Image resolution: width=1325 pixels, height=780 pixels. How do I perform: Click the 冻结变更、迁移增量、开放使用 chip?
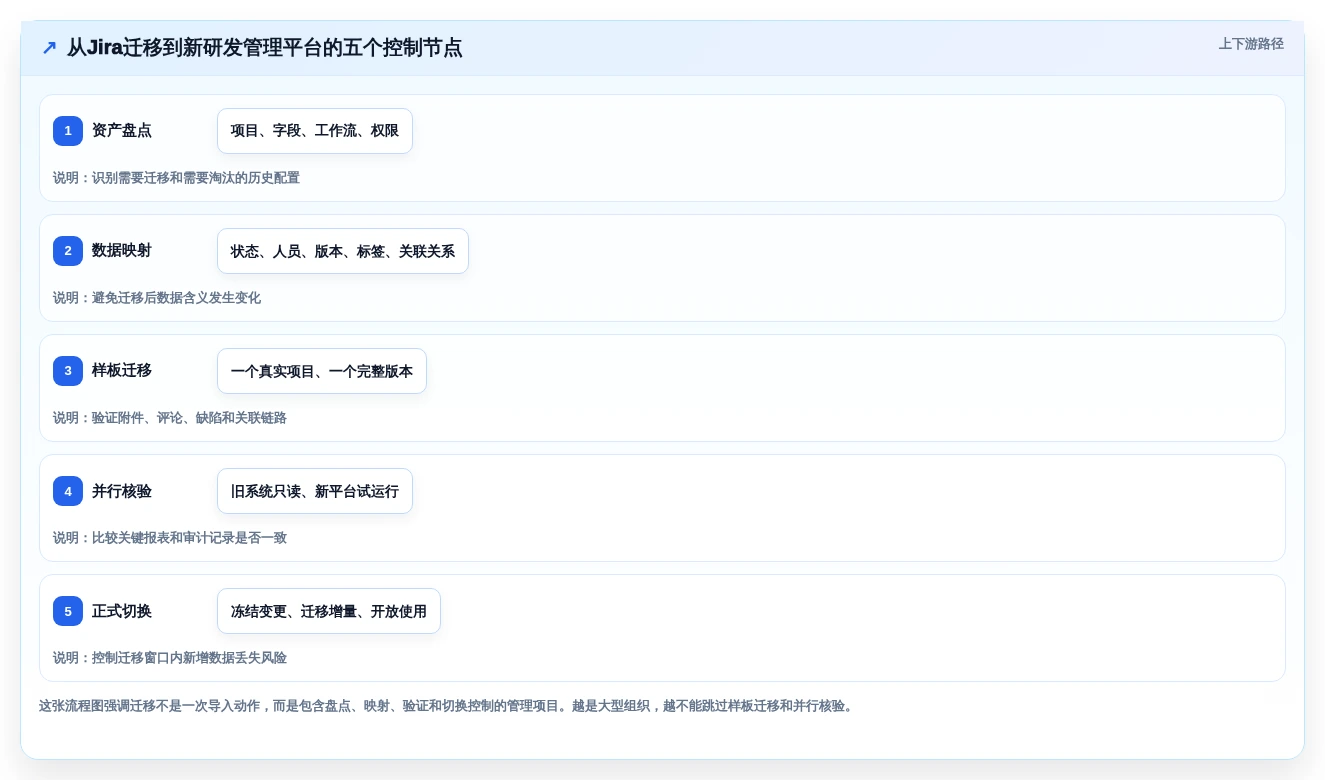pyautogui.click(x=329, y=611)
